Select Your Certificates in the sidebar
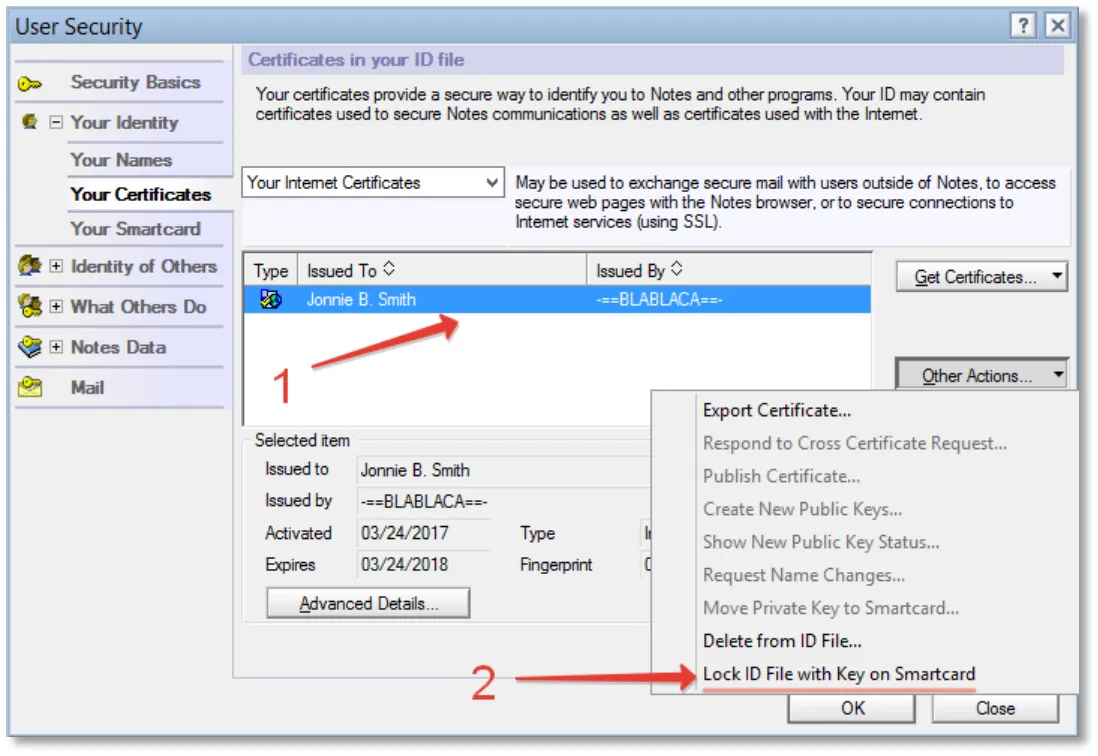The image size is (1098, 756). (x=140, y=195)
